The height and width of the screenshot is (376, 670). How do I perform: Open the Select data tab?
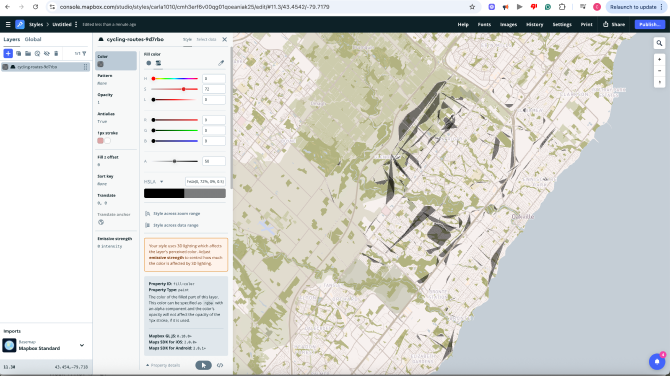pos(206,39)
